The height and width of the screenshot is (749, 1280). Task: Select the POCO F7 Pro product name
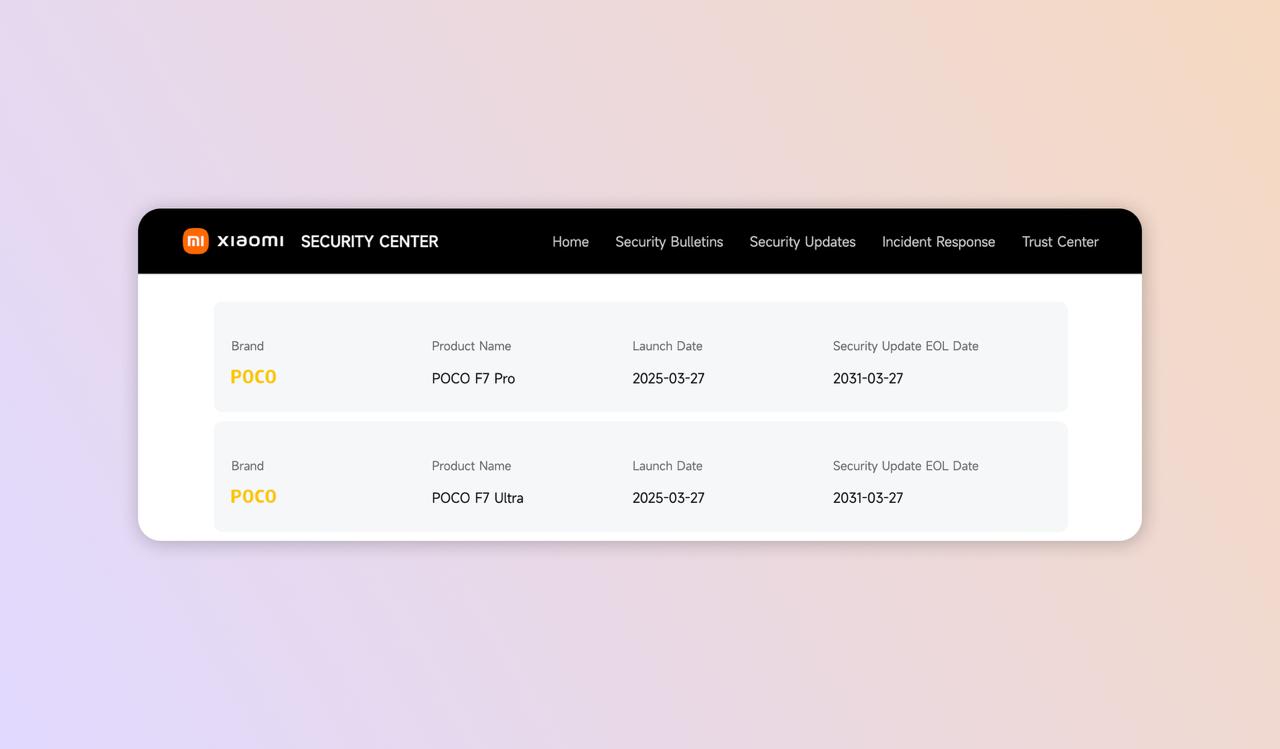(473, 378)
